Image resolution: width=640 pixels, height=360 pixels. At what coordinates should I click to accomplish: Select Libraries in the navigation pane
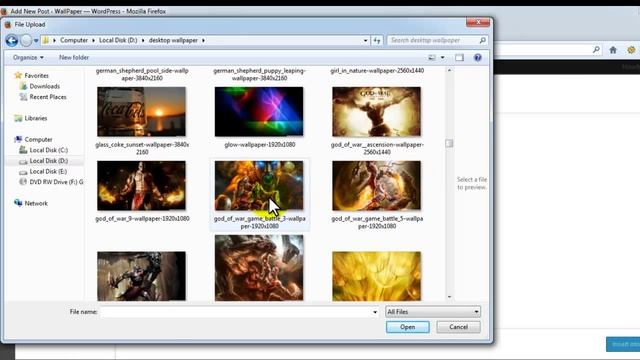click(36, 118)
